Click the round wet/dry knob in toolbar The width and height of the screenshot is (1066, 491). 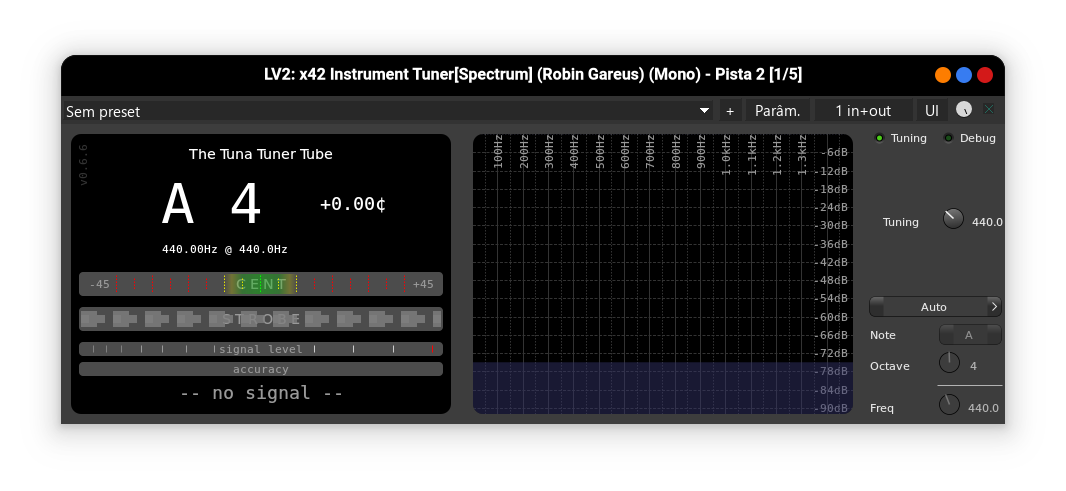(964, 109)
